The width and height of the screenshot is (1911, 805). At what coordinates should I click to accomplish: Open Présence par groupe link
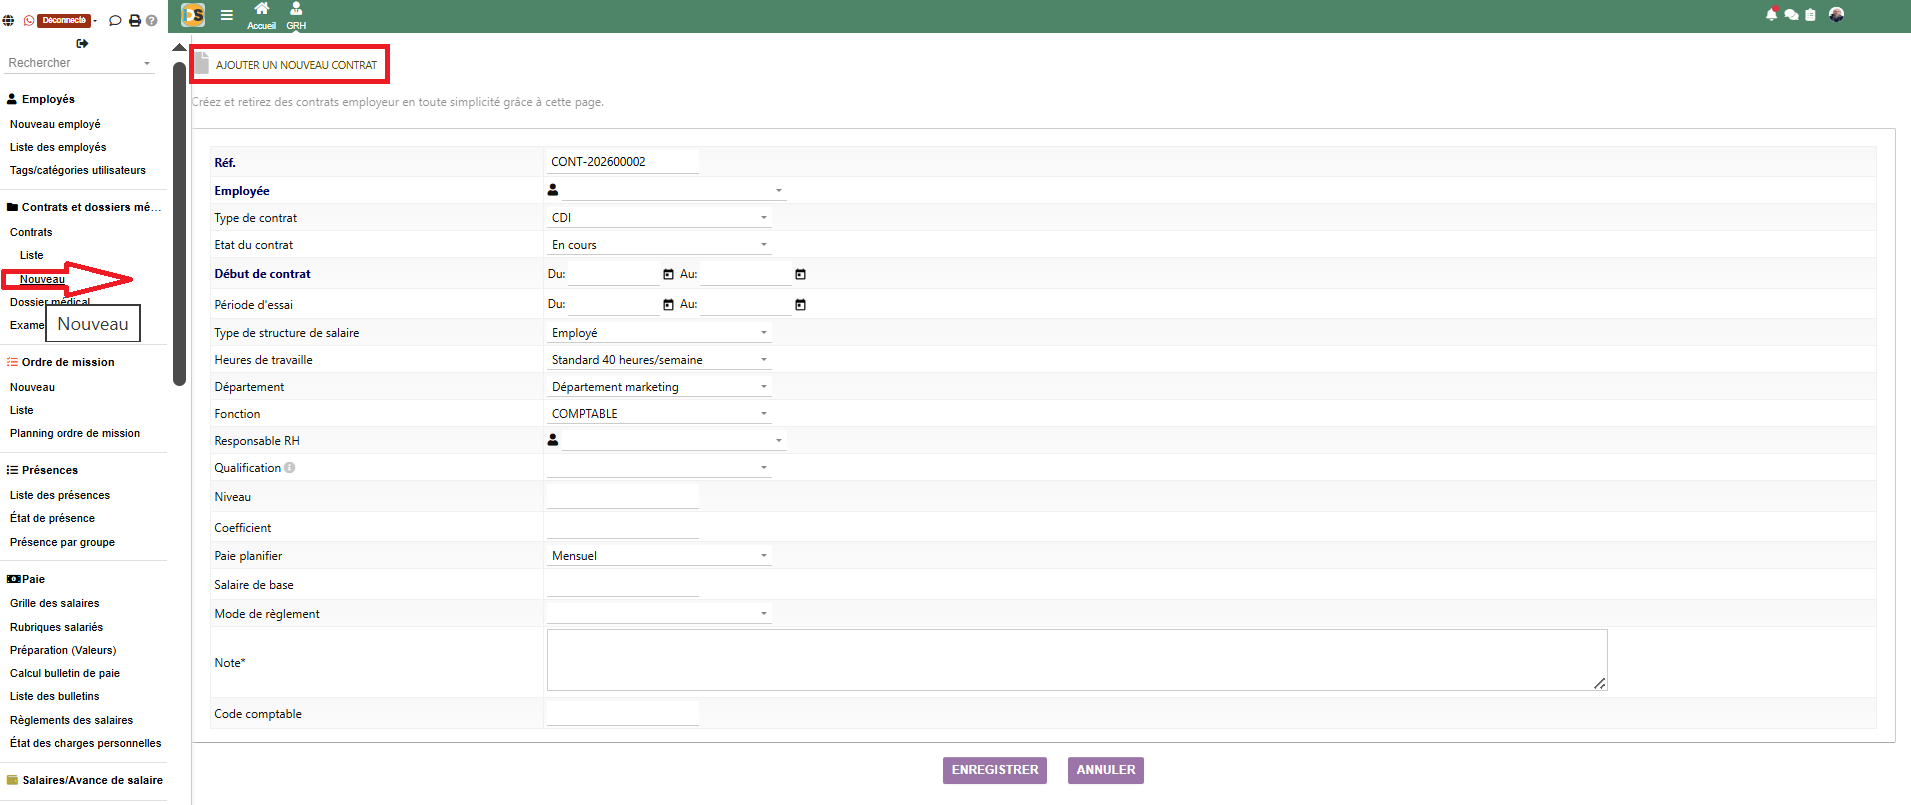(x=62, y=542)
